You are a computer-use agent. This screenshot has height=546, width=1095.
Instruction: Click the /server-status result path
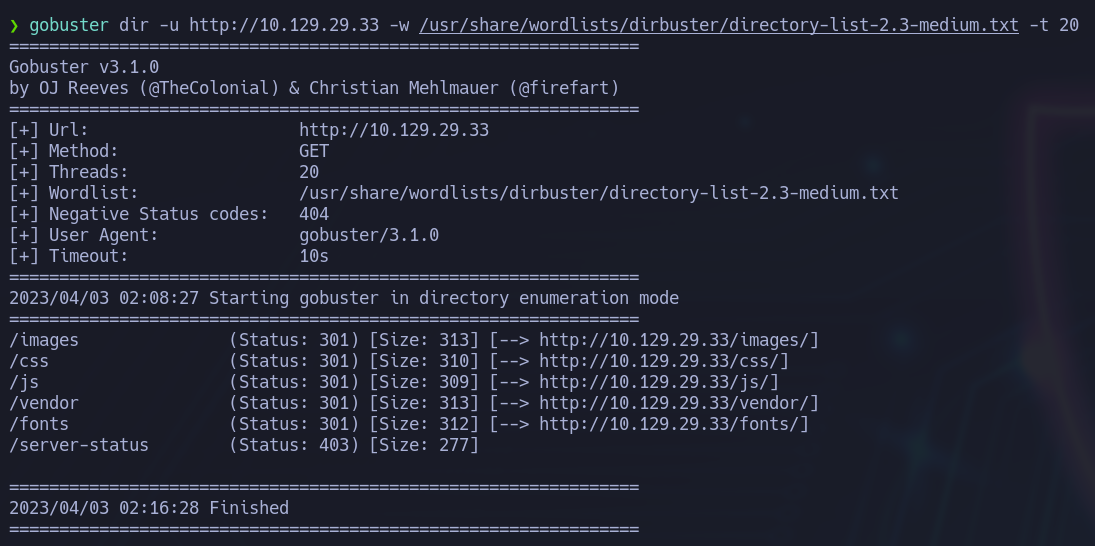coord(79,445)
